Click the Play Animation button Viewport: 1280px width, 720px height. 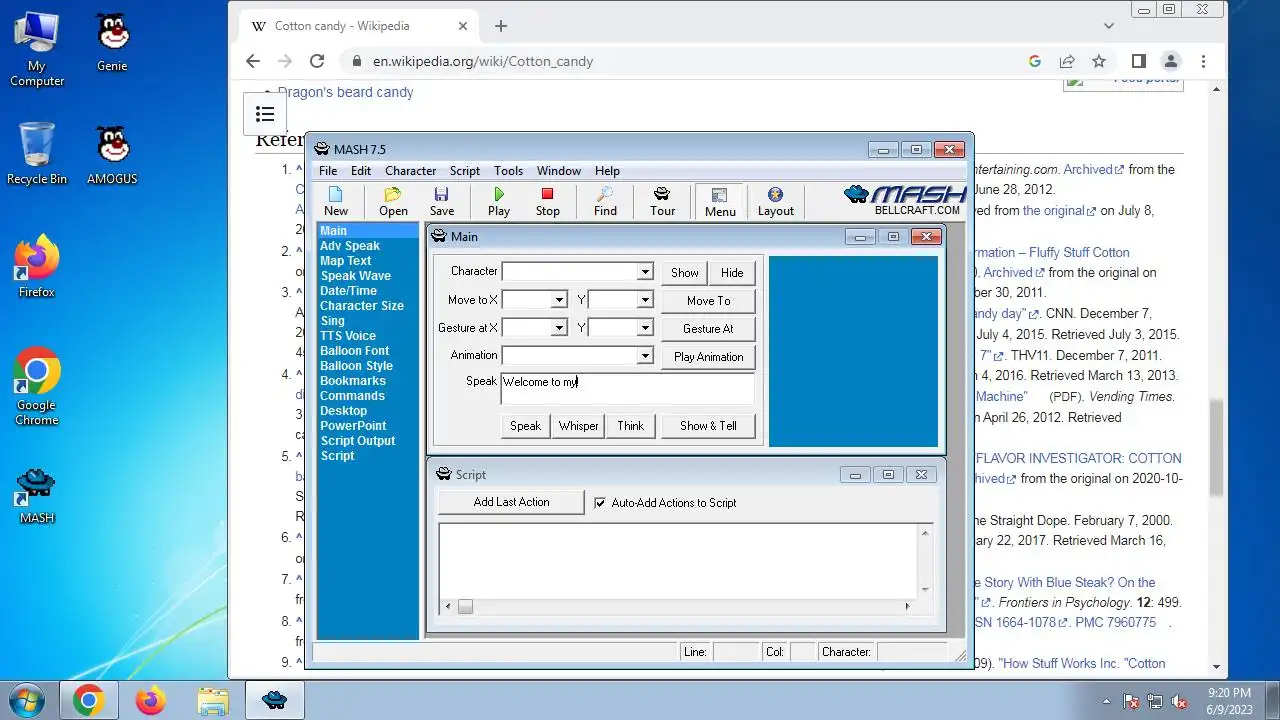[x=708, y=357]
